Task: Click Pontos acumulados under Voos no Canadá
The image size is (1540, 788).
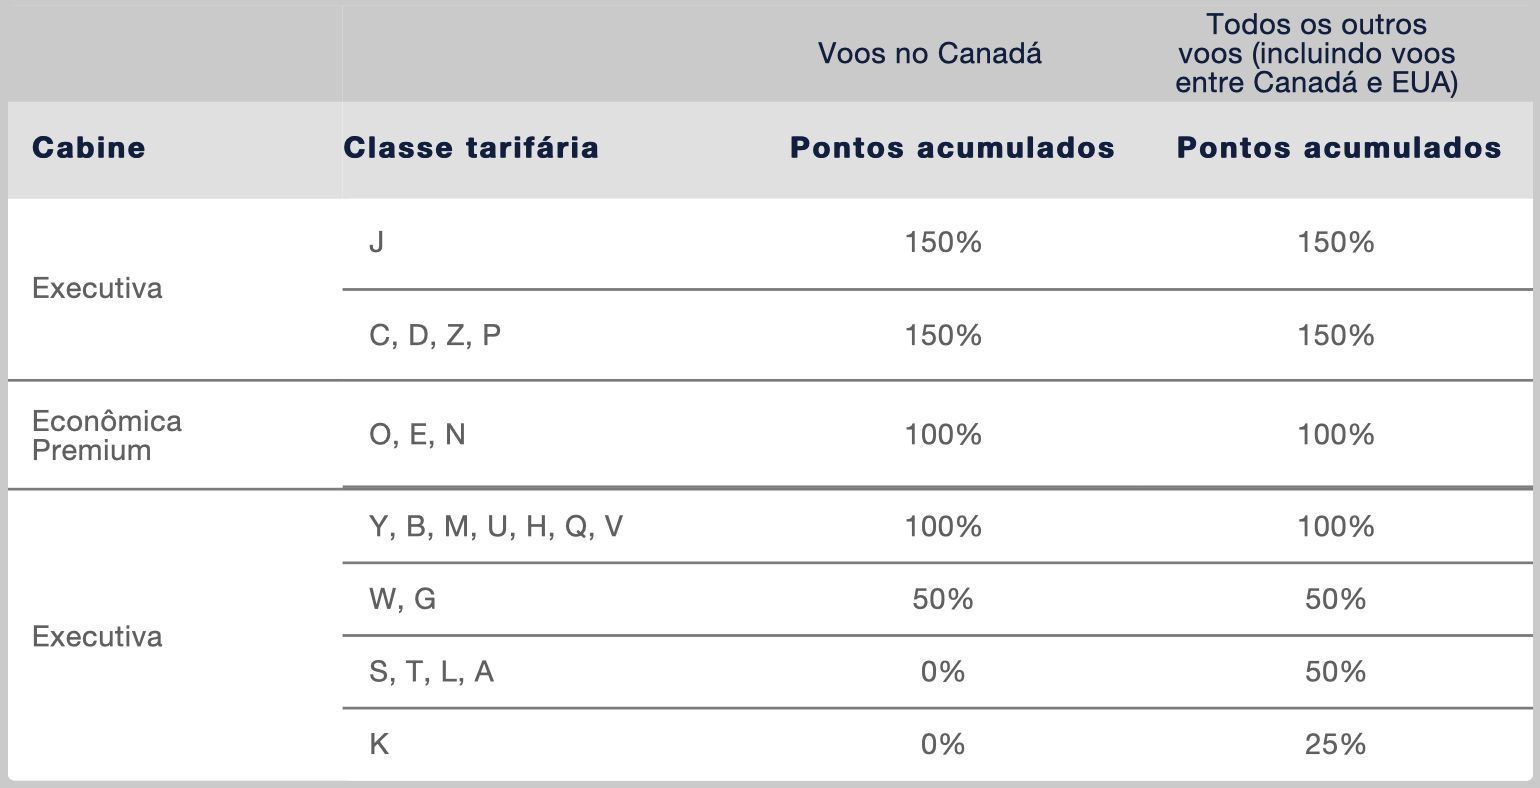Action: (952, 148)
